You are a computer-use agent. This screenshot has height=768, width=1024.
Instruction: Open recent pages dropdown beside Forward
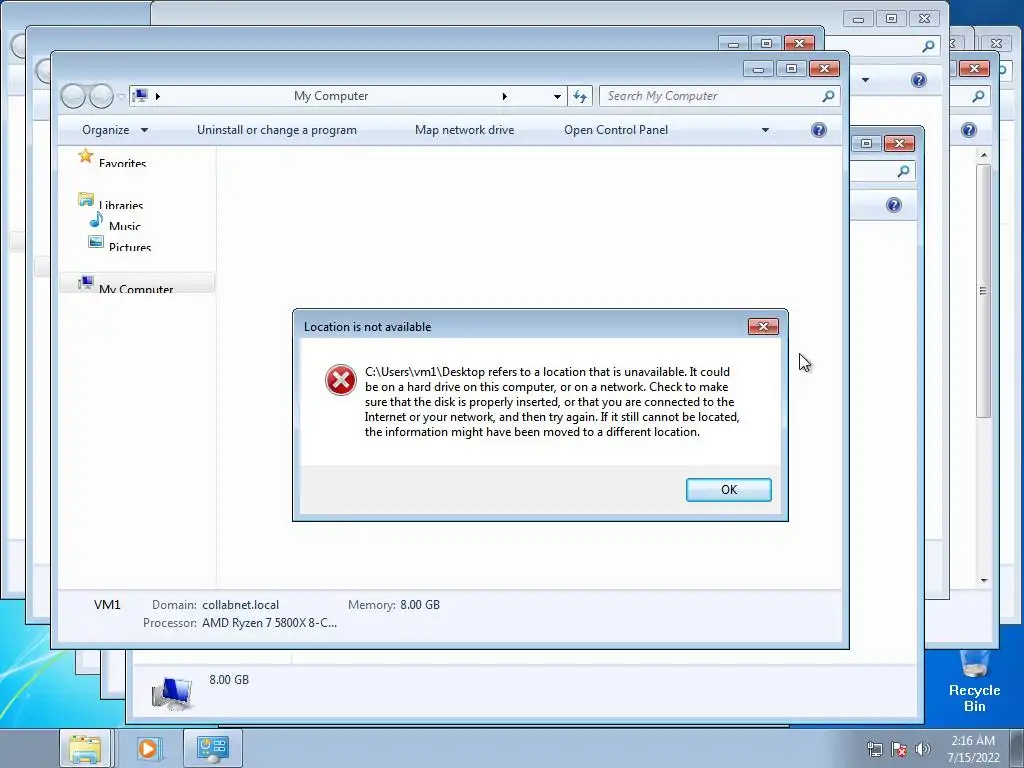tap(121, 97)
